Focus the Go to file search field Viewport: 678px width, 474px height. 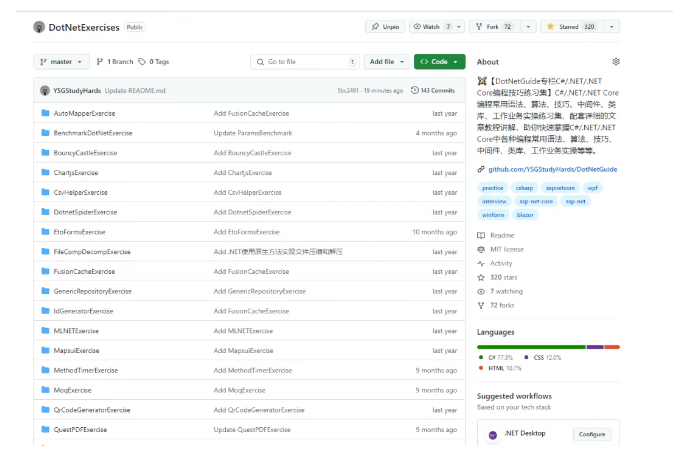pos(305,62)
